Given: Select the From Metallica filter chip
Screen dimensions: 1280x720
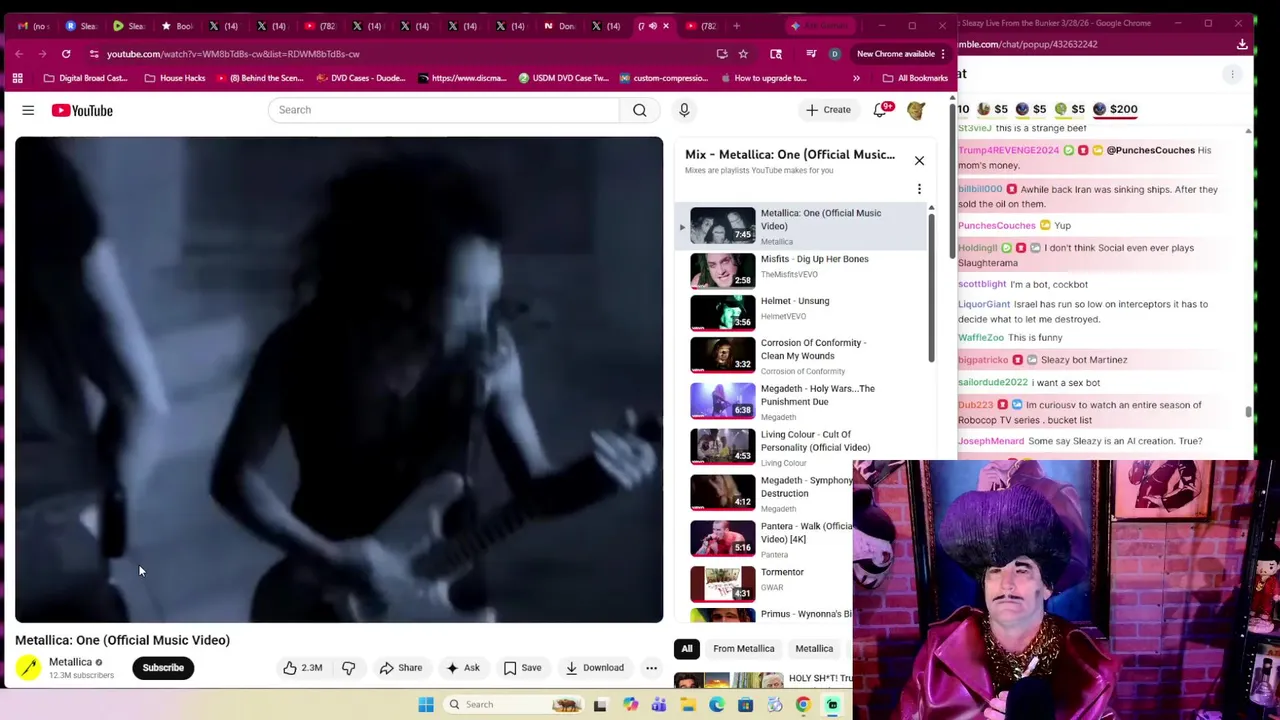Looking at the screenshot, I should pyautogui.click(x=744, y=649).
